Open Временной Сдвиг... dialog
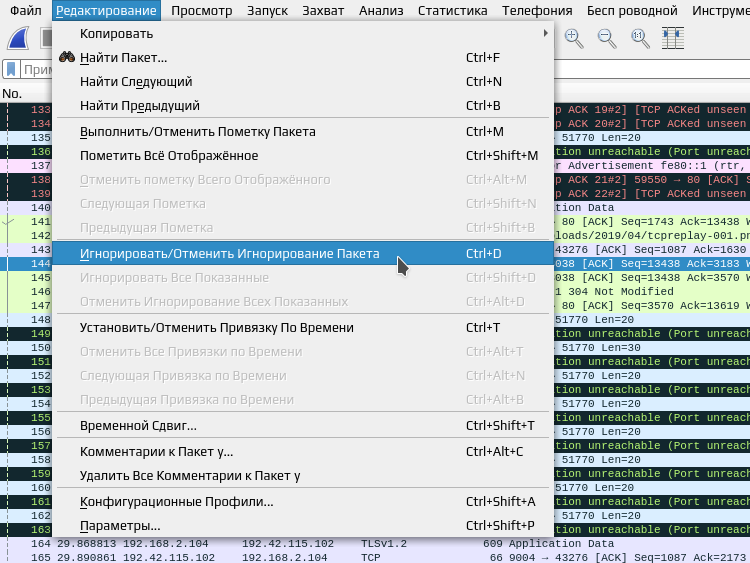The width and height of the screenshot is (750, 563). 303,426
